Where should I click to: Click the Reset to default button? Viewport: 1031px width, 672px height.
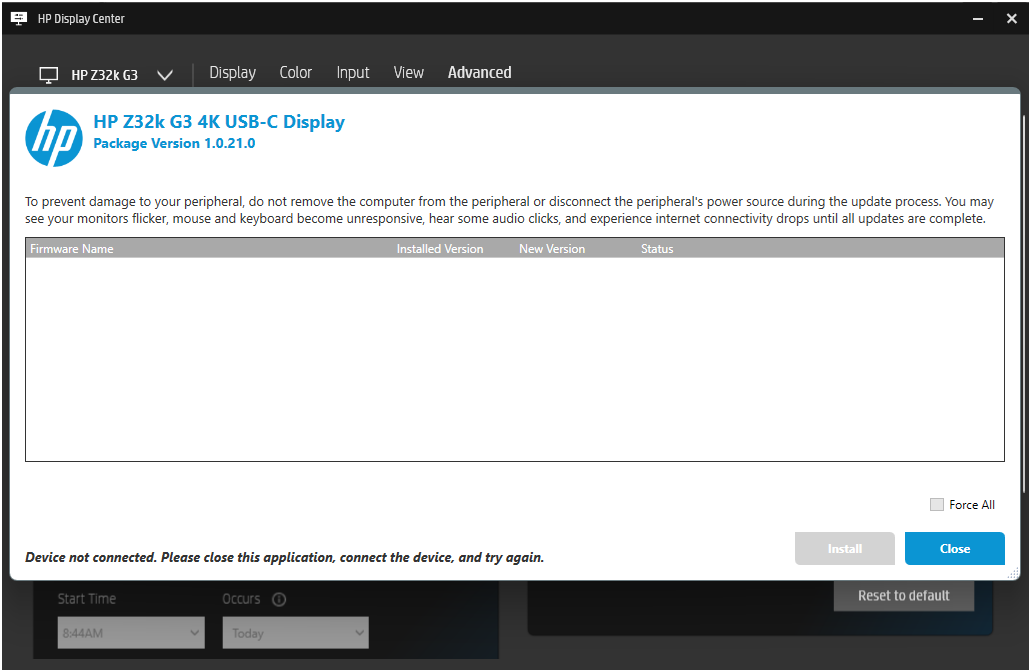[x=903, y=595]
